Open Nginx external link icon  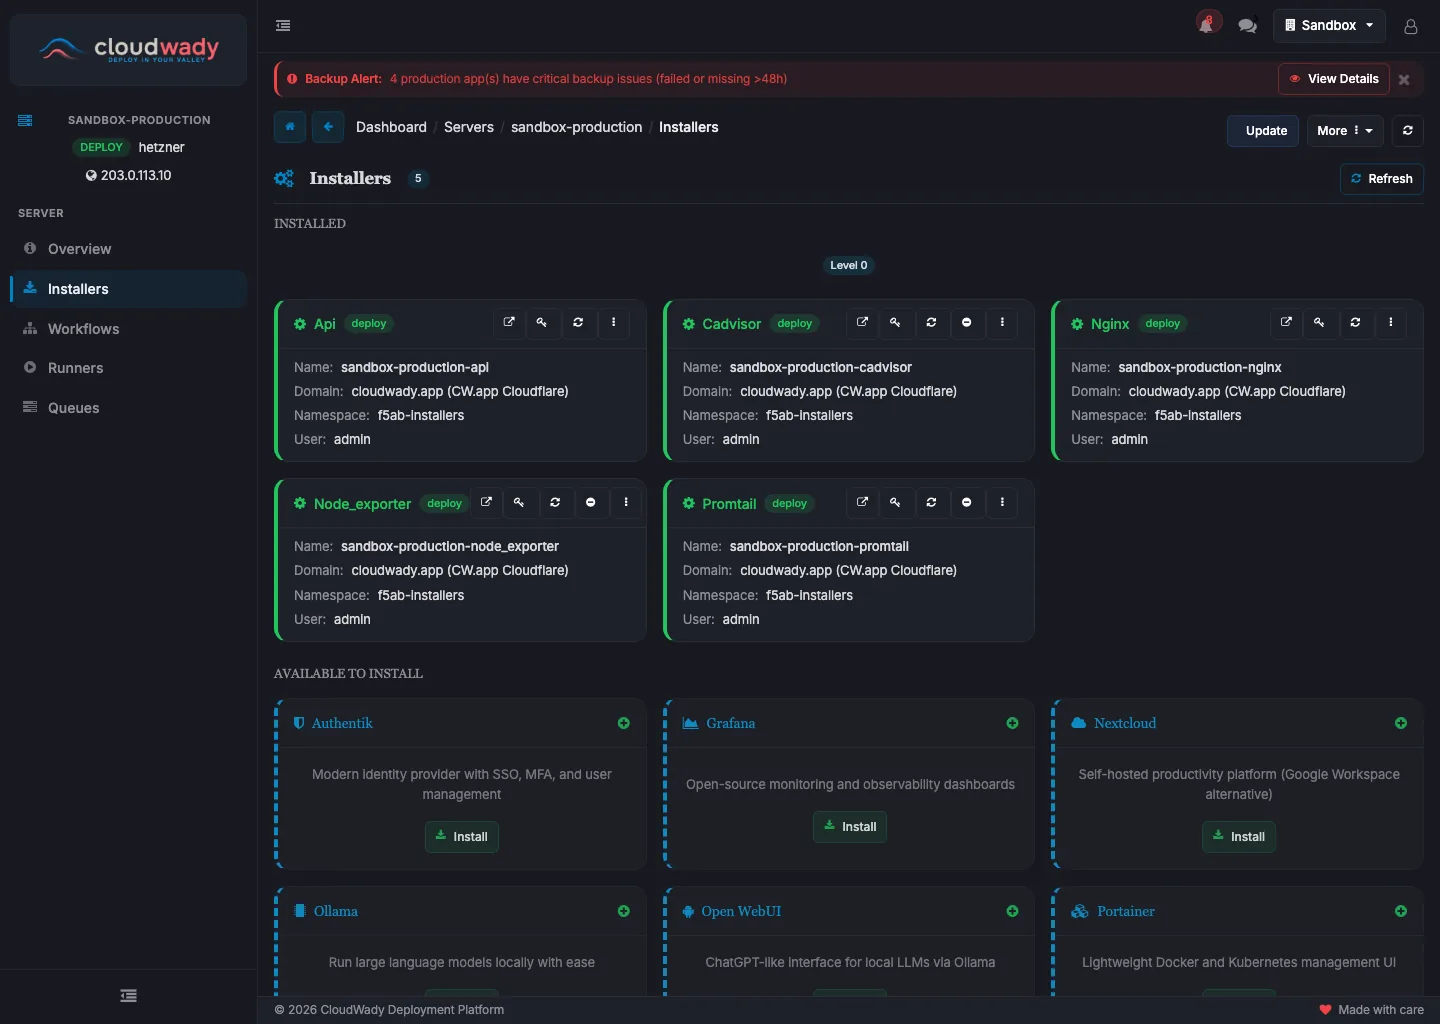[1286, 322]
